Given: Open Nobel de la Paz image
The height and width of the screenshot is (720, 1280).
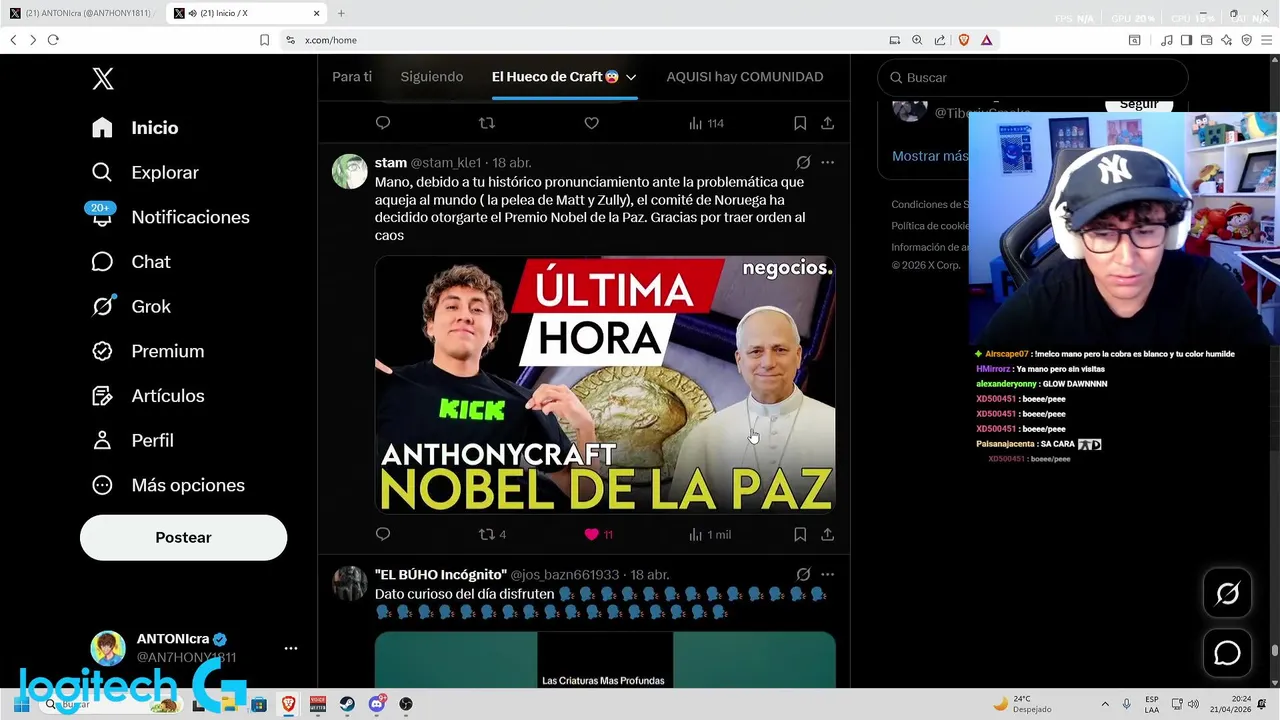Looking at the screenshot, I should (x=605, y=385).
